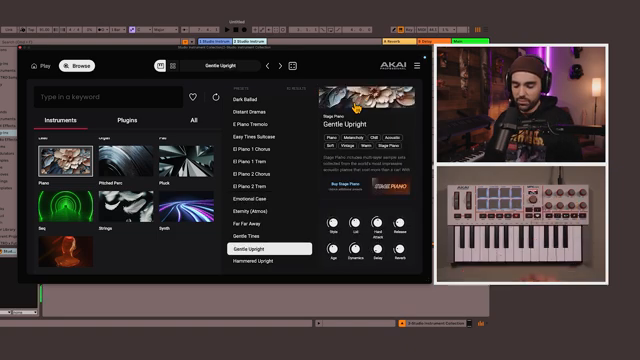
Task: Open the 1 Bar quantization dropdown
Action: pos(118,30)
